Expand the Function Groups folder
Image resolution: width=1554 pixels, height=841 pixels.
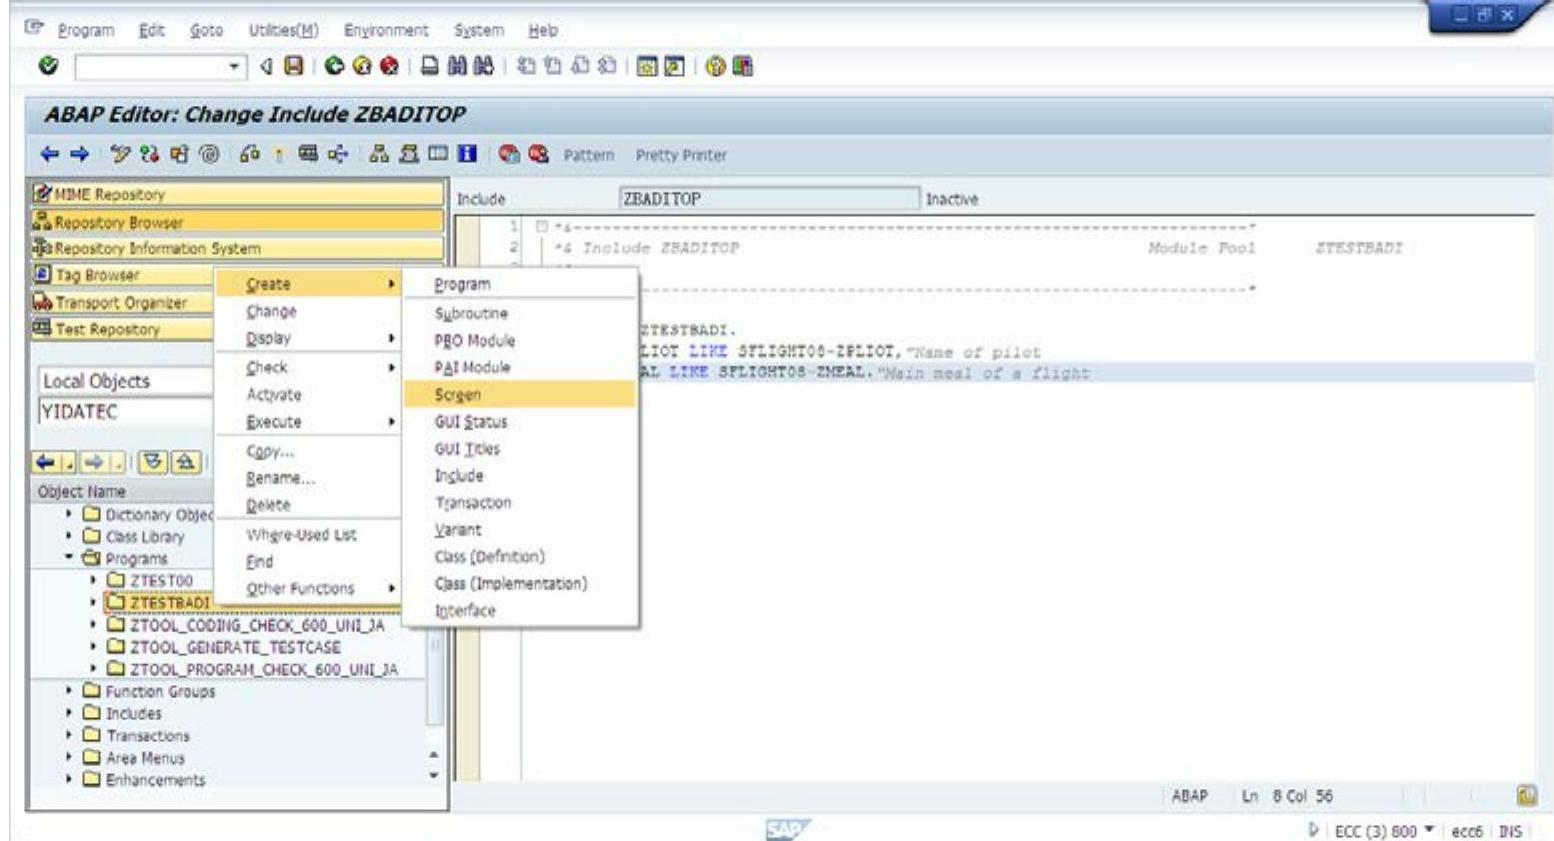[x=70, y=691]
